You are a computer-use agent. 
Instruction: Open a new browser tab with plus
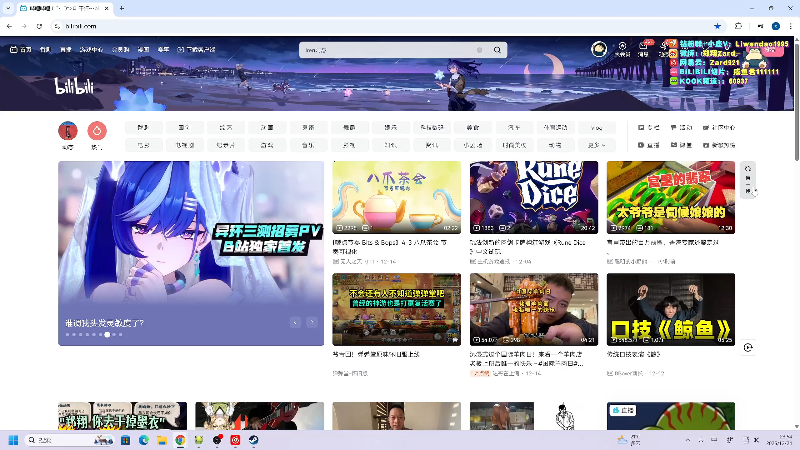point(121,8)
